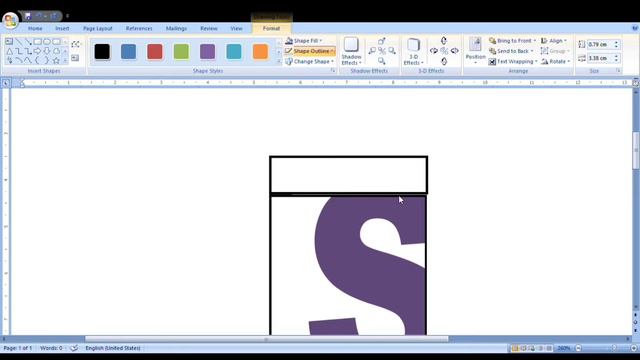Nudge shadow left
640x360 pixels.
372,51
